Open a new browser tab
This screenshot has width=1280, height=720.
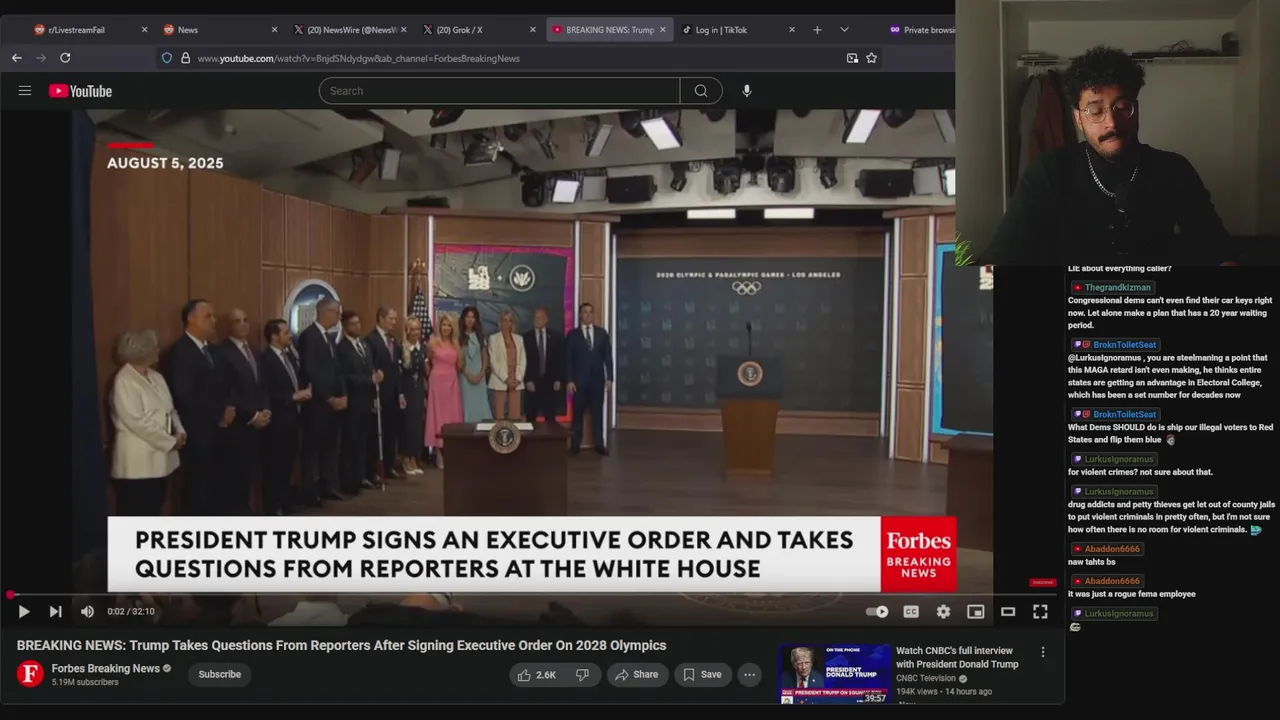coord(817,30)
